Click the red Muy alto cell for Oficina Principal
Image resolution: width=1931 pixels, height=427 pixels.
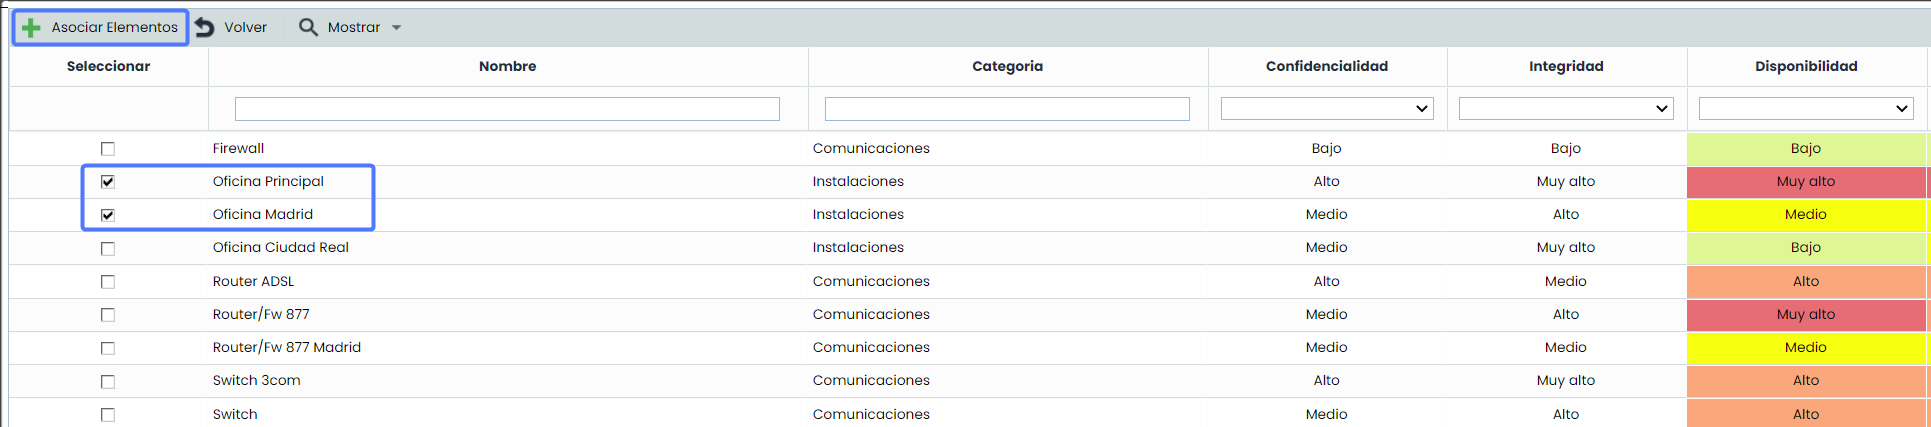click(x=1805, y=182)
